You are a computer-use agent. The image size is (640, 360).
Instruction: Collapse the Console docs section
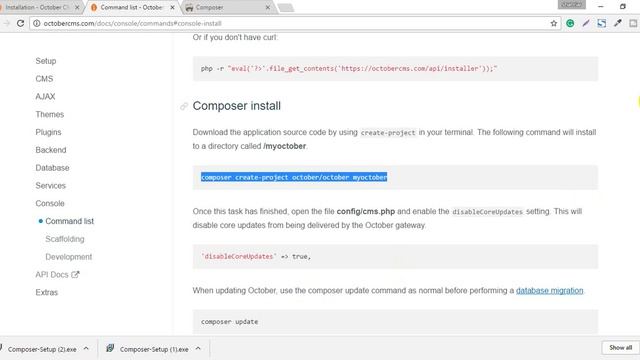point(50,203)
